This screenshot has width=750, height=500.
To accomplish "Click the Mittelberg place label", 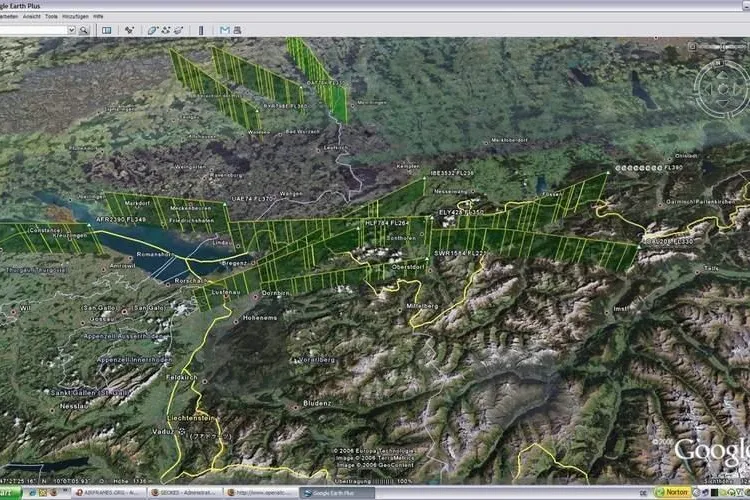I will click(422, 306).
